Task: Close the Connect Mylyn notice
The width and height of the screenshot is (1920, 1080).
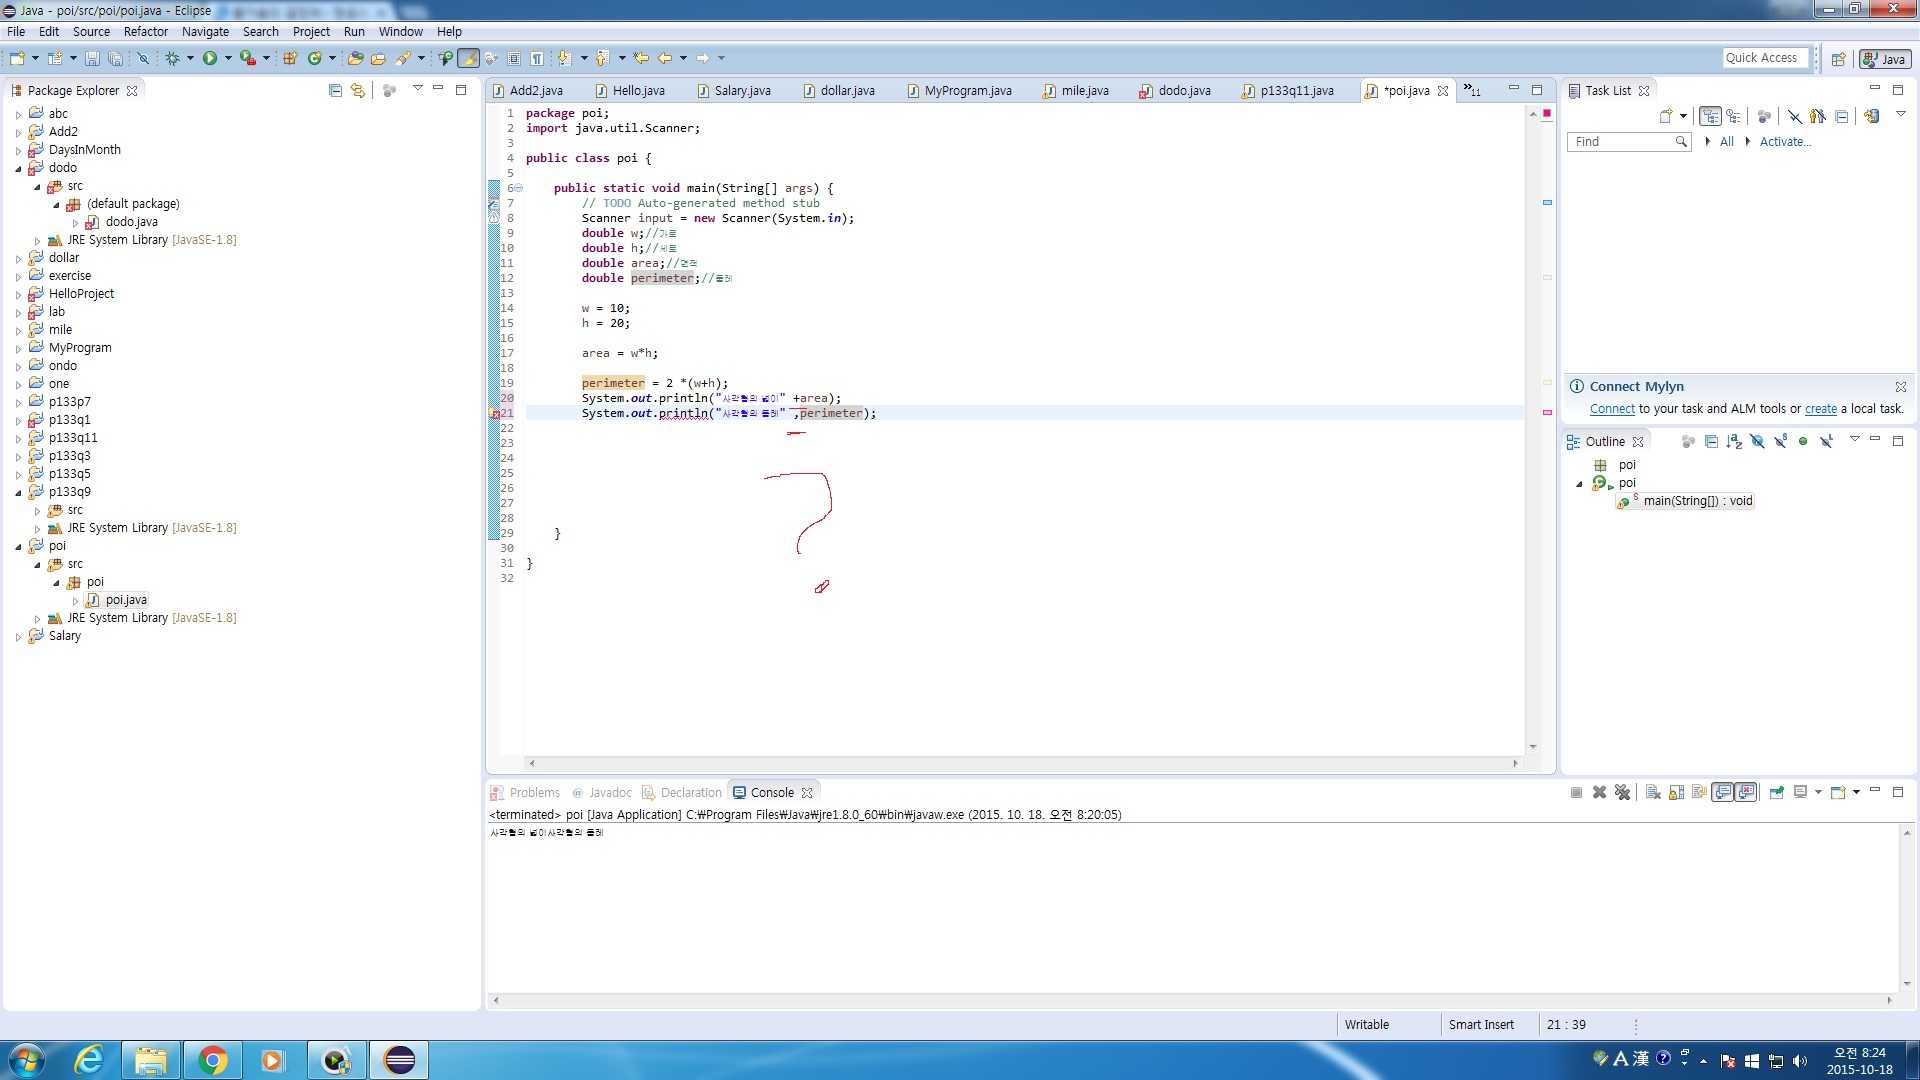Action: pyautogui.click(x=1900, y=387)
